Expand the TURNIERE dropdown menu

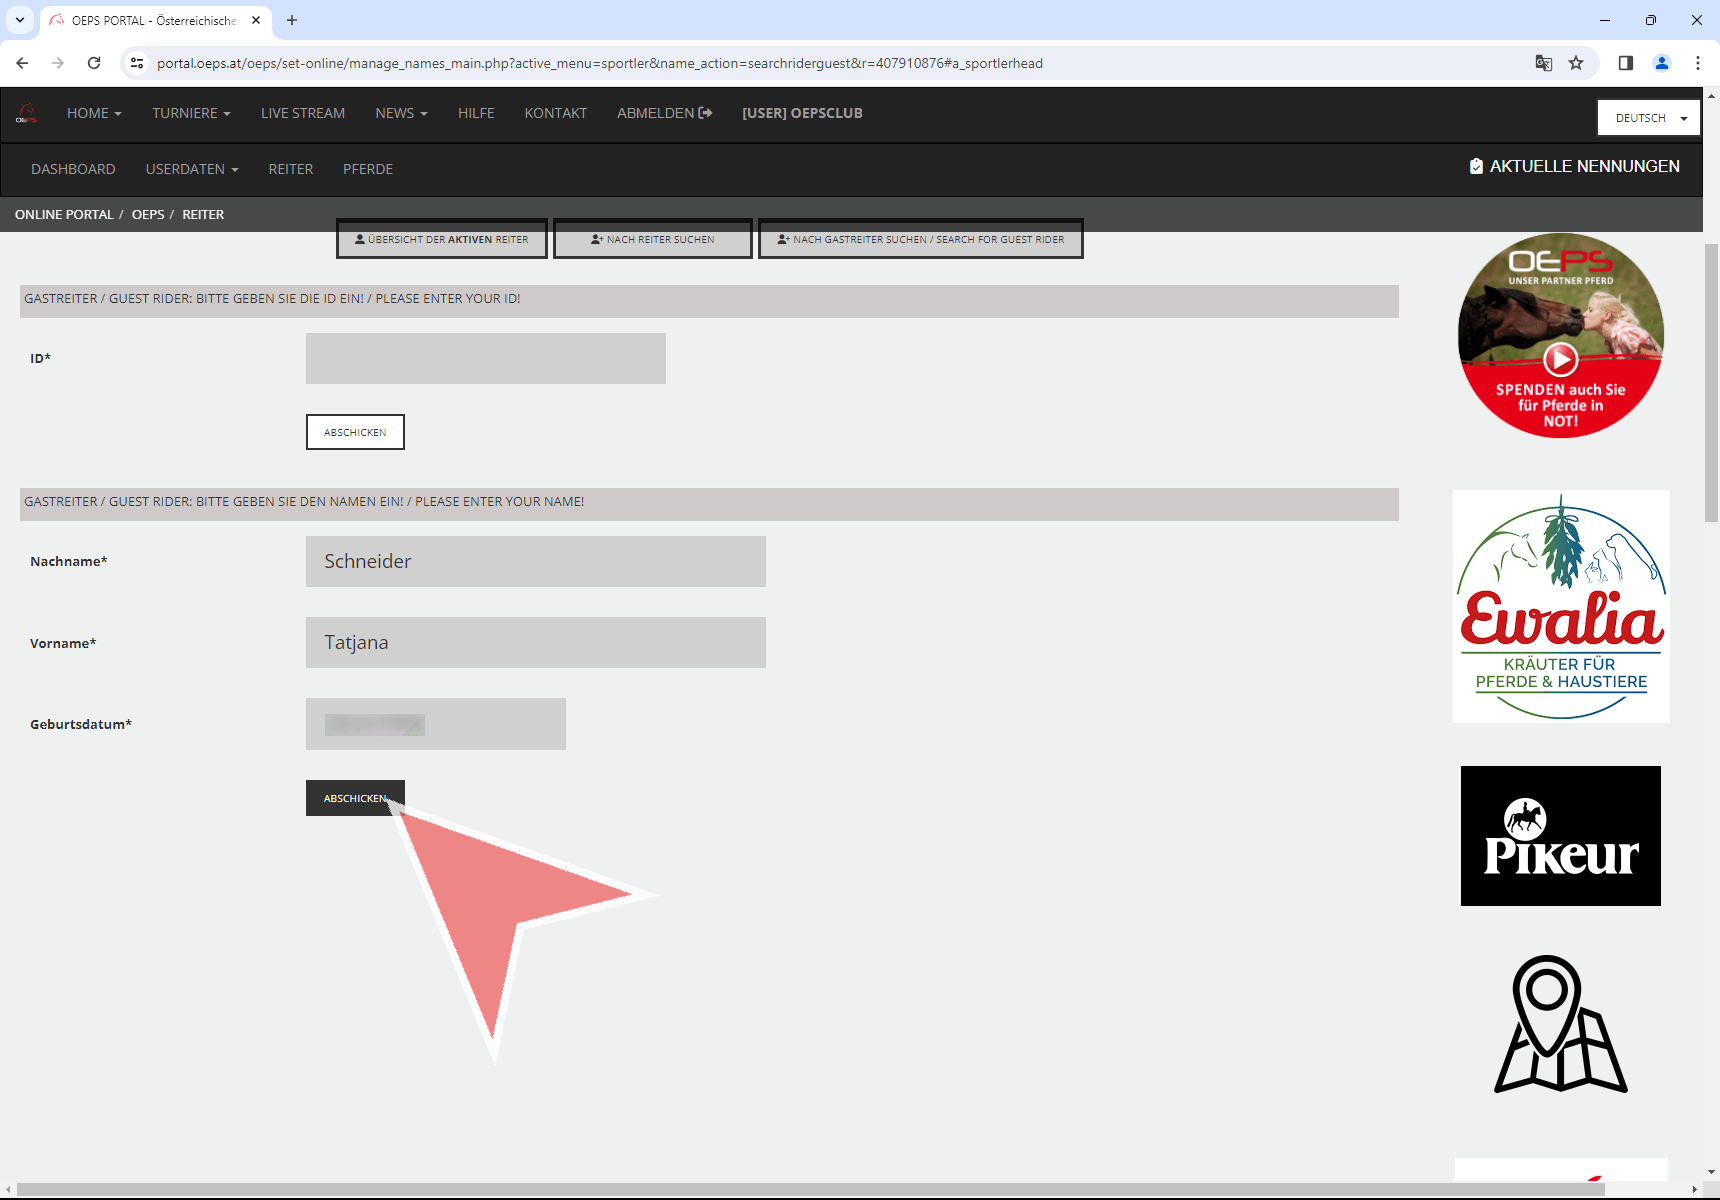pos(191,113)
